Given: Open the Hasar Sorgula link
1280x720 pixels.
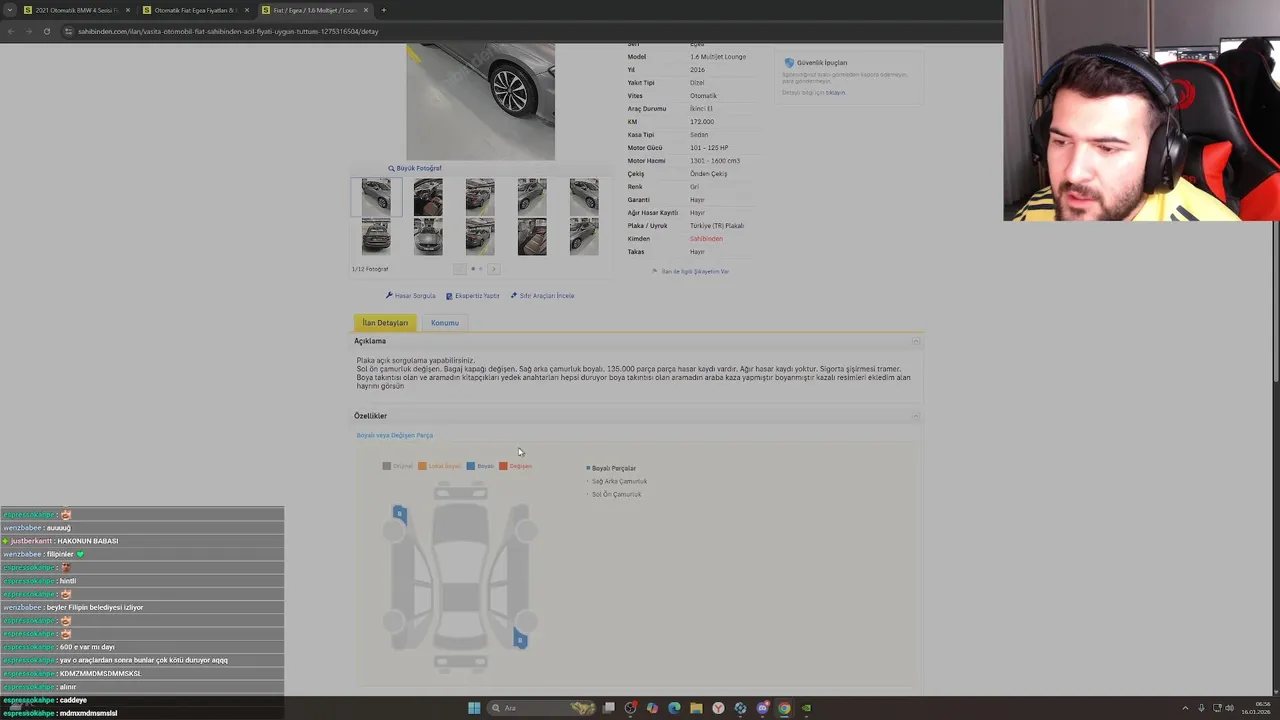Looking at the screenshot, I should click(411, 296).
